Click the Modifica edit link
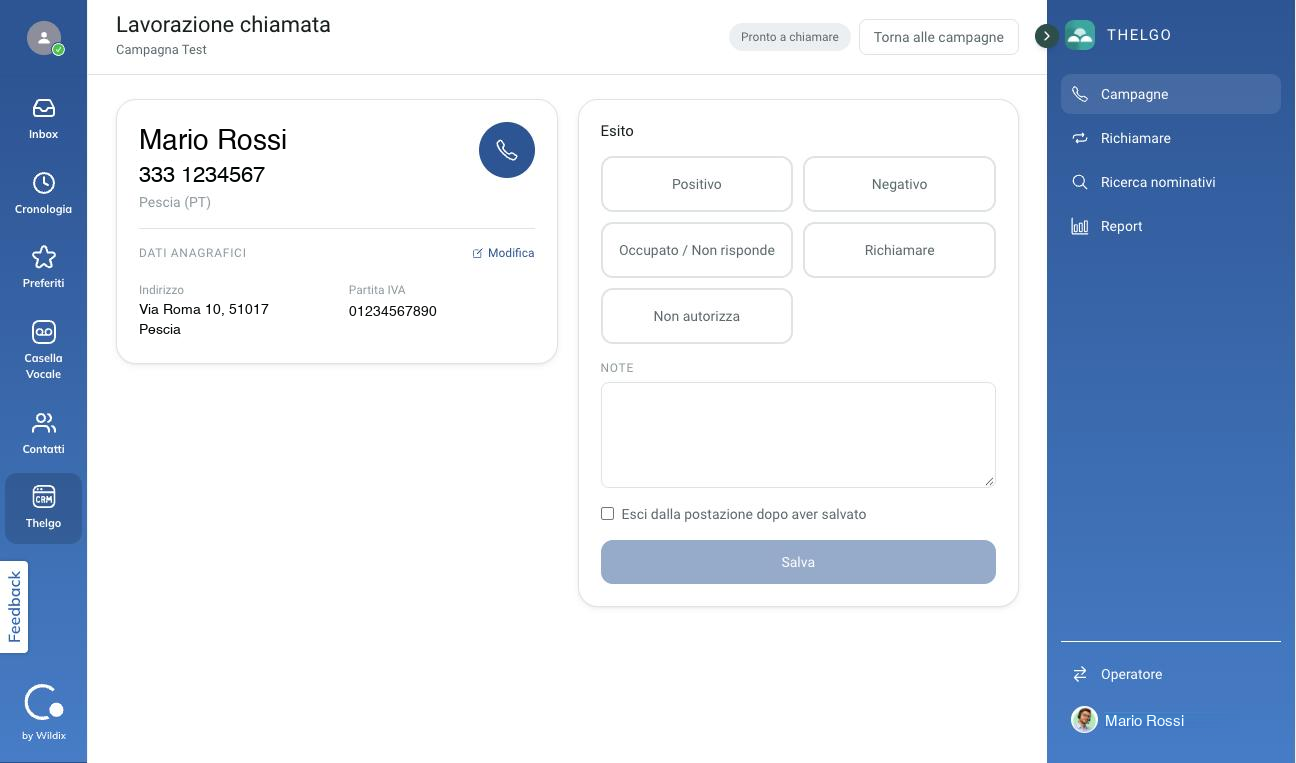Viewport: 1296px width, 763px height. click(503, 253)
